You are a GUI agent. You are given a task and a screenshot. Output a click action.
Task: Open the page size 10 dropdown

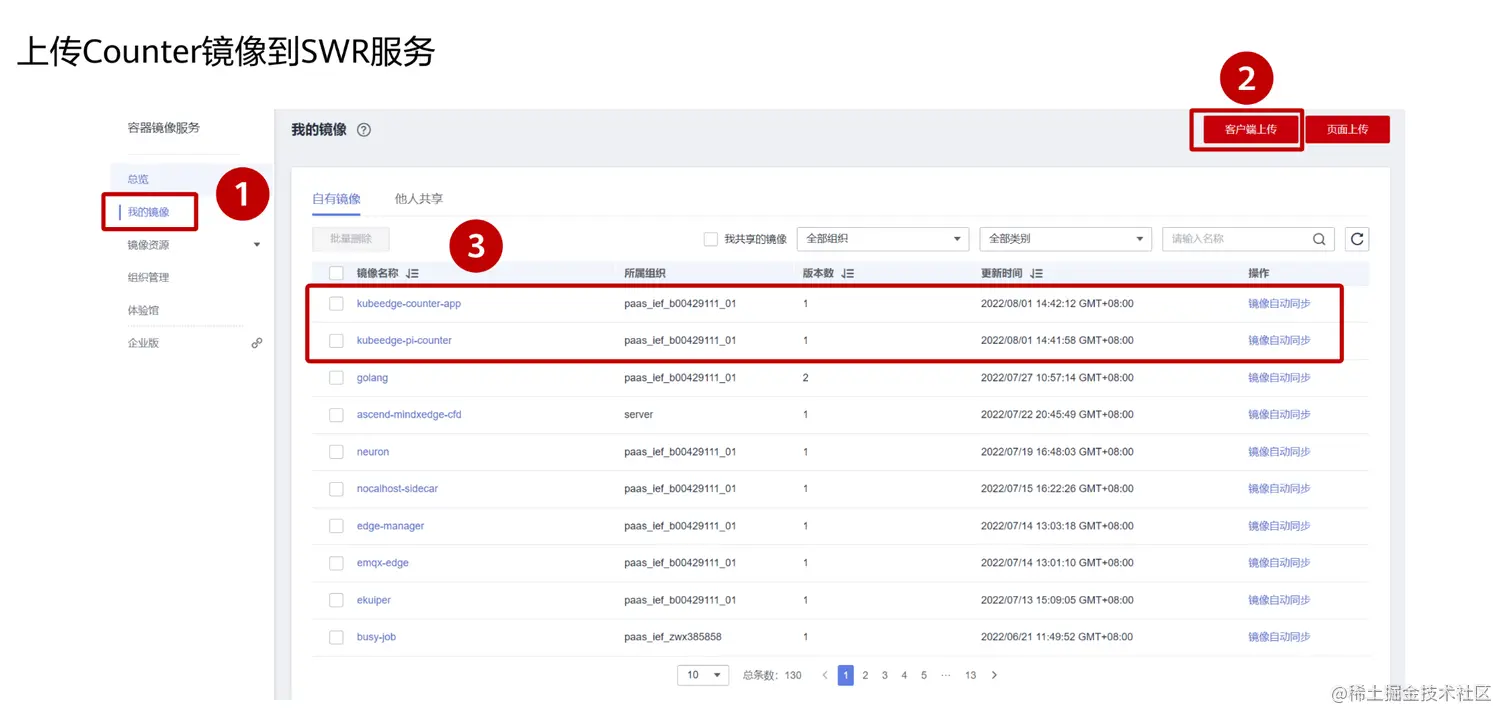click(x=703, y=676)
